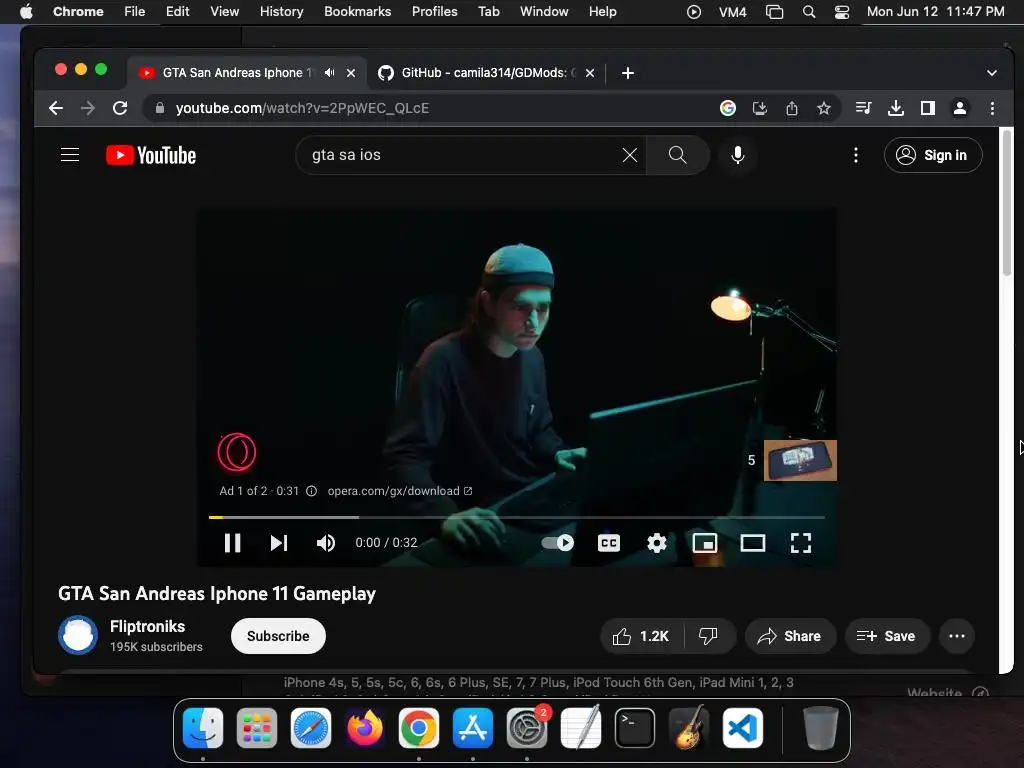
Task: Open macOS Control Center
Action: [x=842, y=12]
